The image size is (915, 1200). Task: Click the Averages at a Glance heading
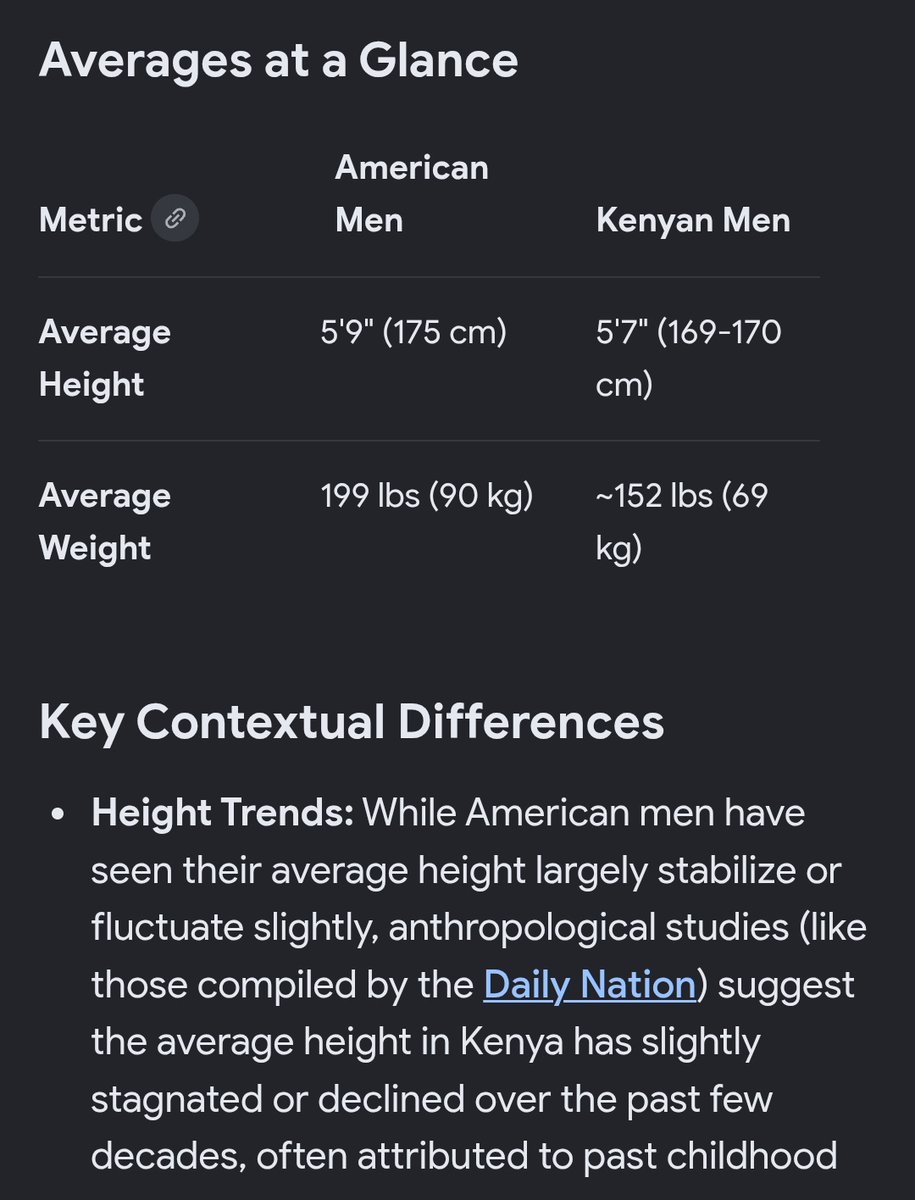[x=278, y=60]
